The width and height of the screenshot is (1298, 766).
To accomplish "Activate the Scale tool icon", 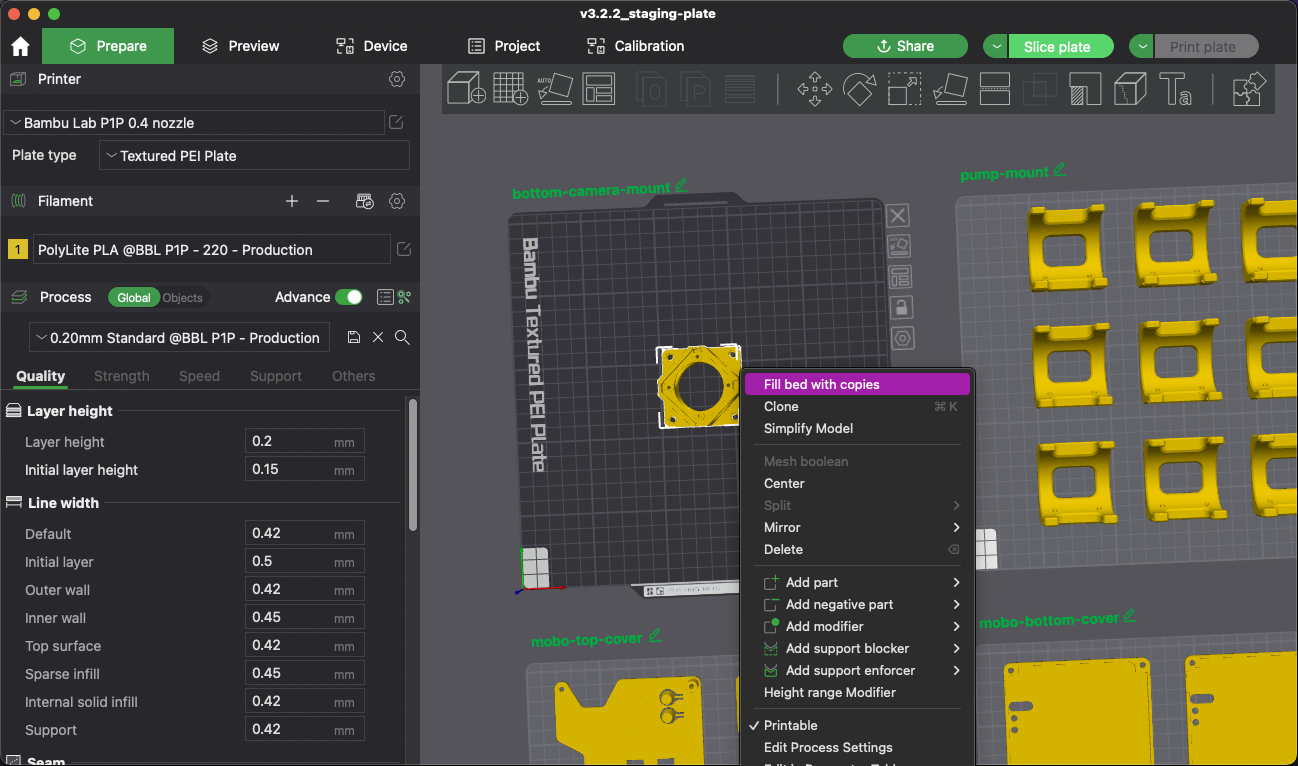I will pyautogui.click(x=904, y=89).
